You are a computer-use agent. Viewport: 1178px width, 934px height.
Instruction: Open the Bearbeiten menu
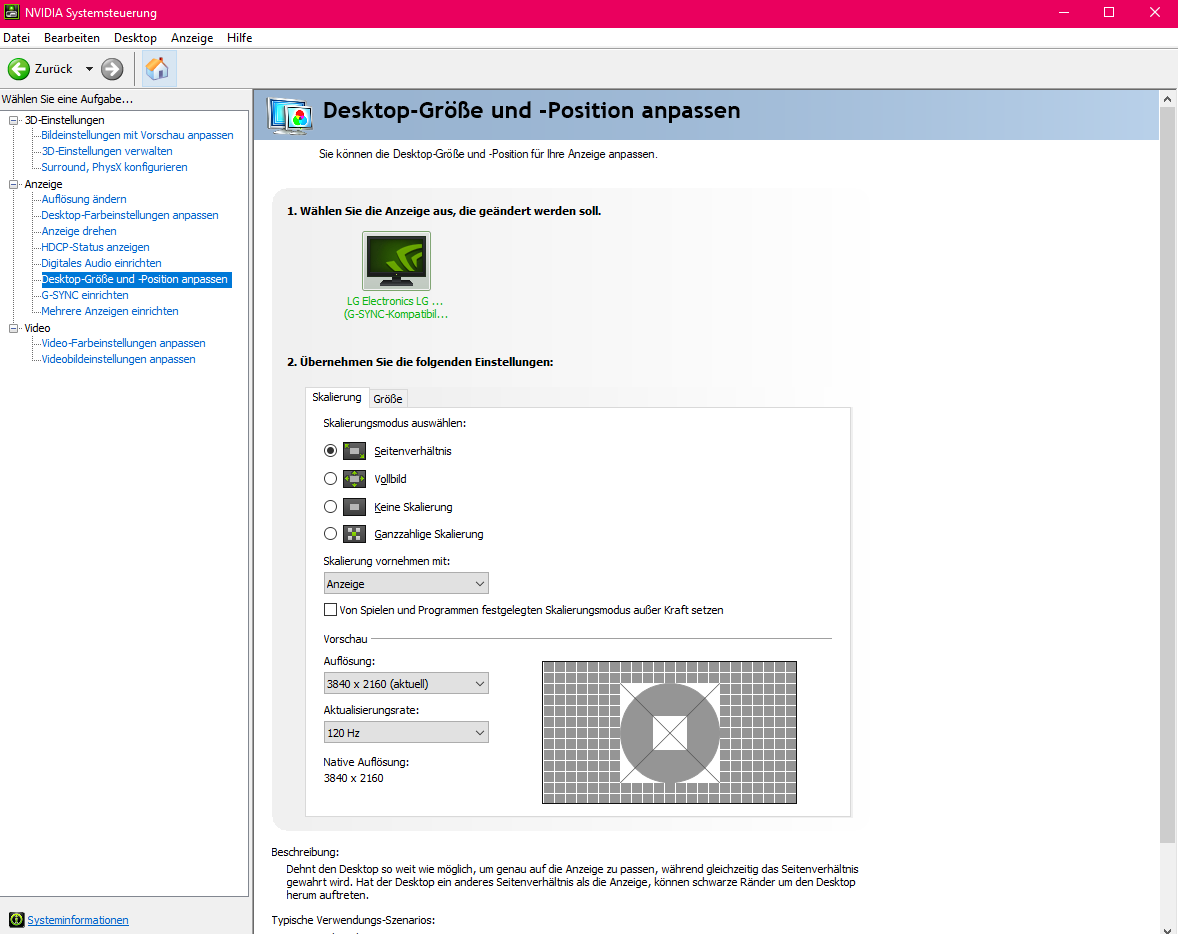71,38
